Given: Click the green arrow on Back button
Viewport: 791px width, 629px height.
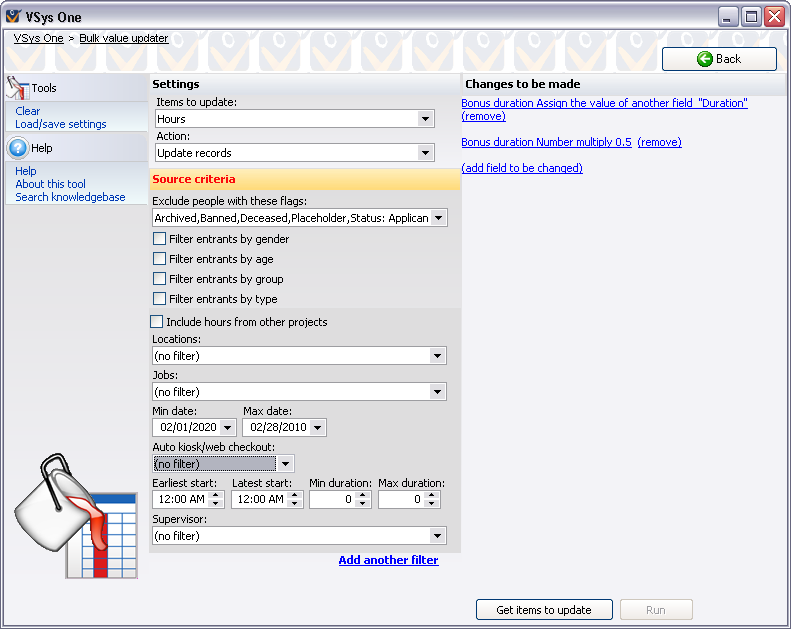Looking at the screenshot, I should pyautogui.click(x=704, y=59).
